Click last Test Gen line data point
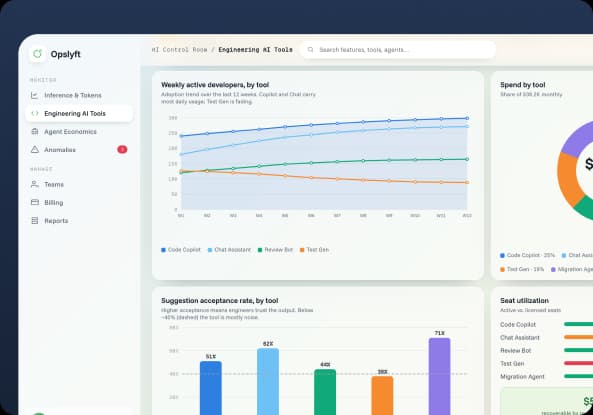593x415 pixels. pos(467,182)
